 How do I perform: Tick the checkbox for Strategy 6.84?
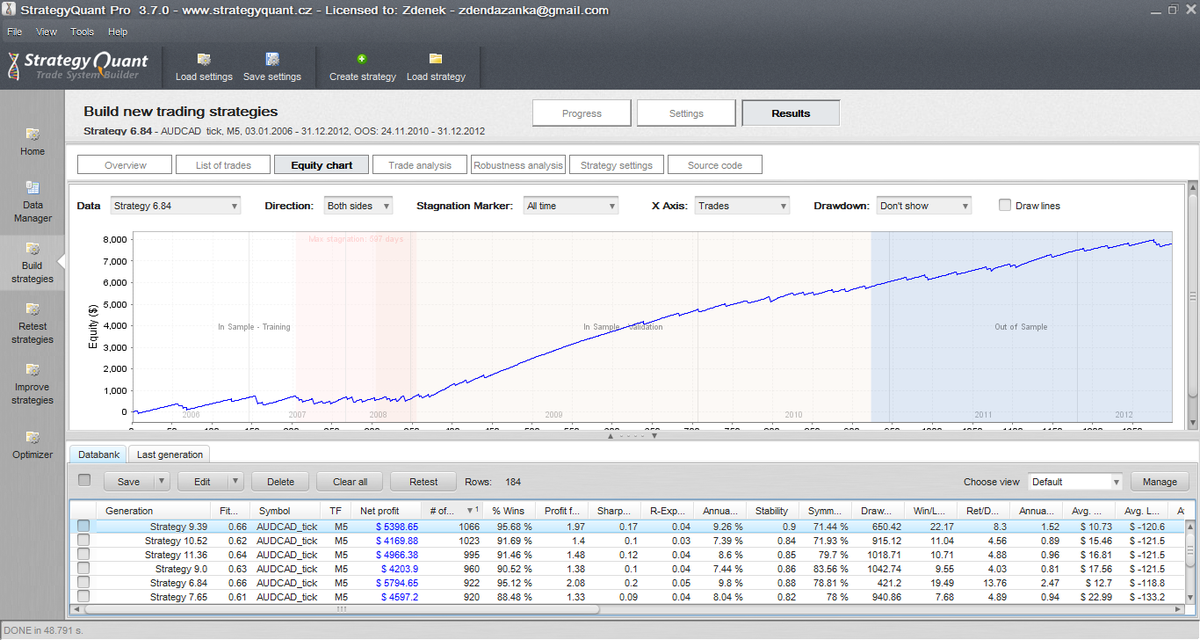click(x=84, y=582)
